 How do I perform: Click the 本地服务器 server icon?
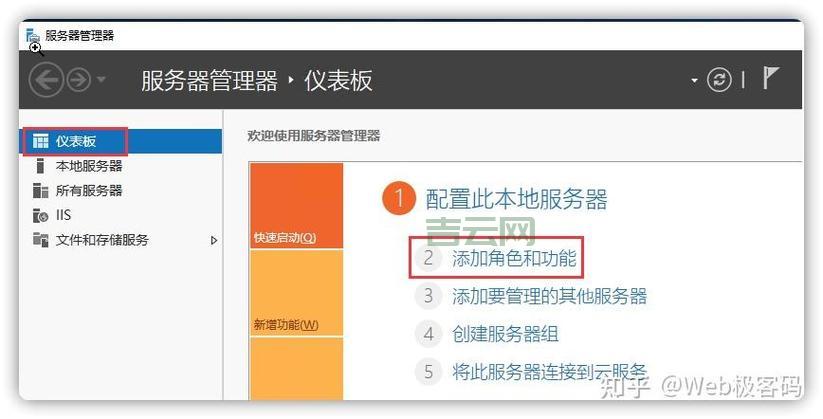click(x=40, y=166)
